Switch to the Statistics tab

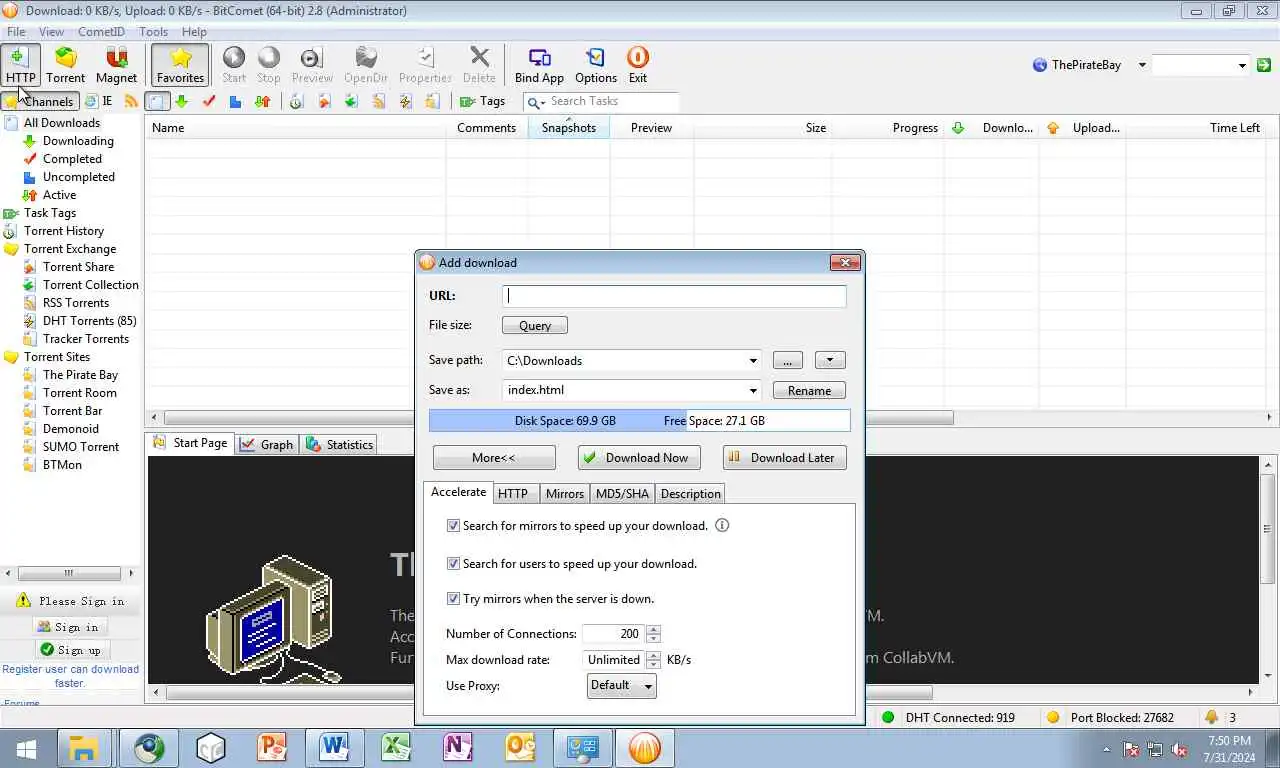click(x=340, y=444)
